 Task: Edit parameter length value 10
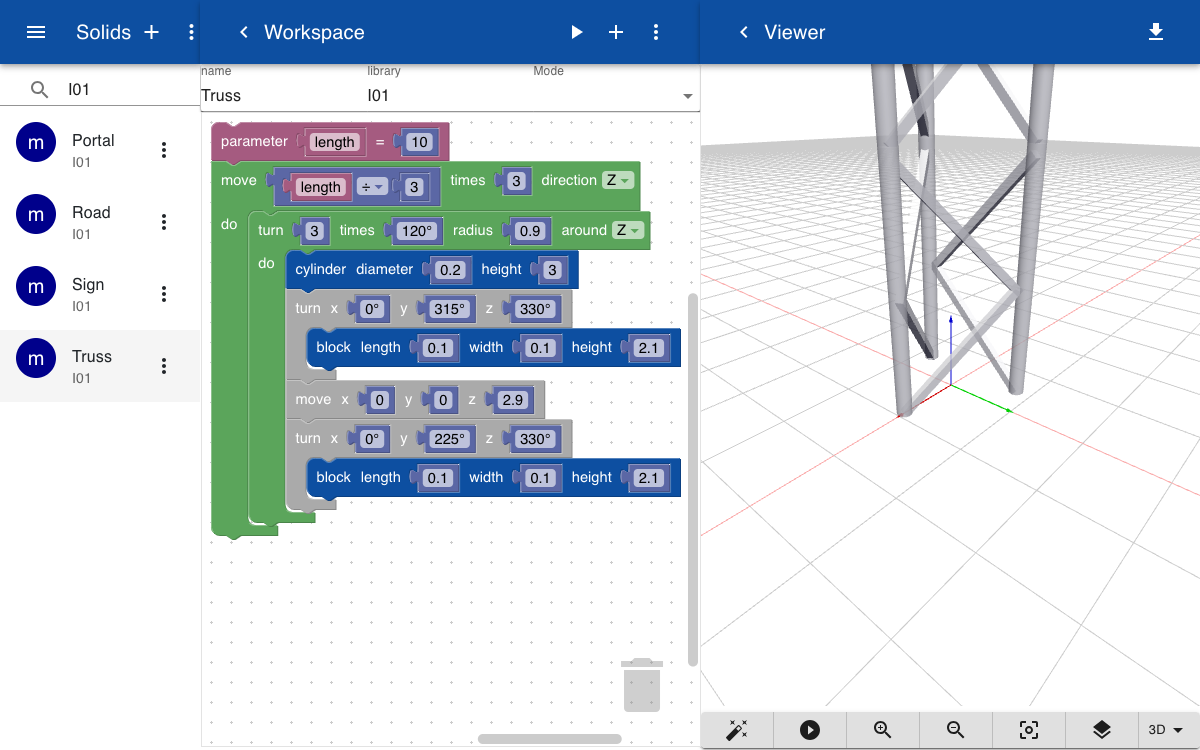pyautogui.click(x=419, y=142)
